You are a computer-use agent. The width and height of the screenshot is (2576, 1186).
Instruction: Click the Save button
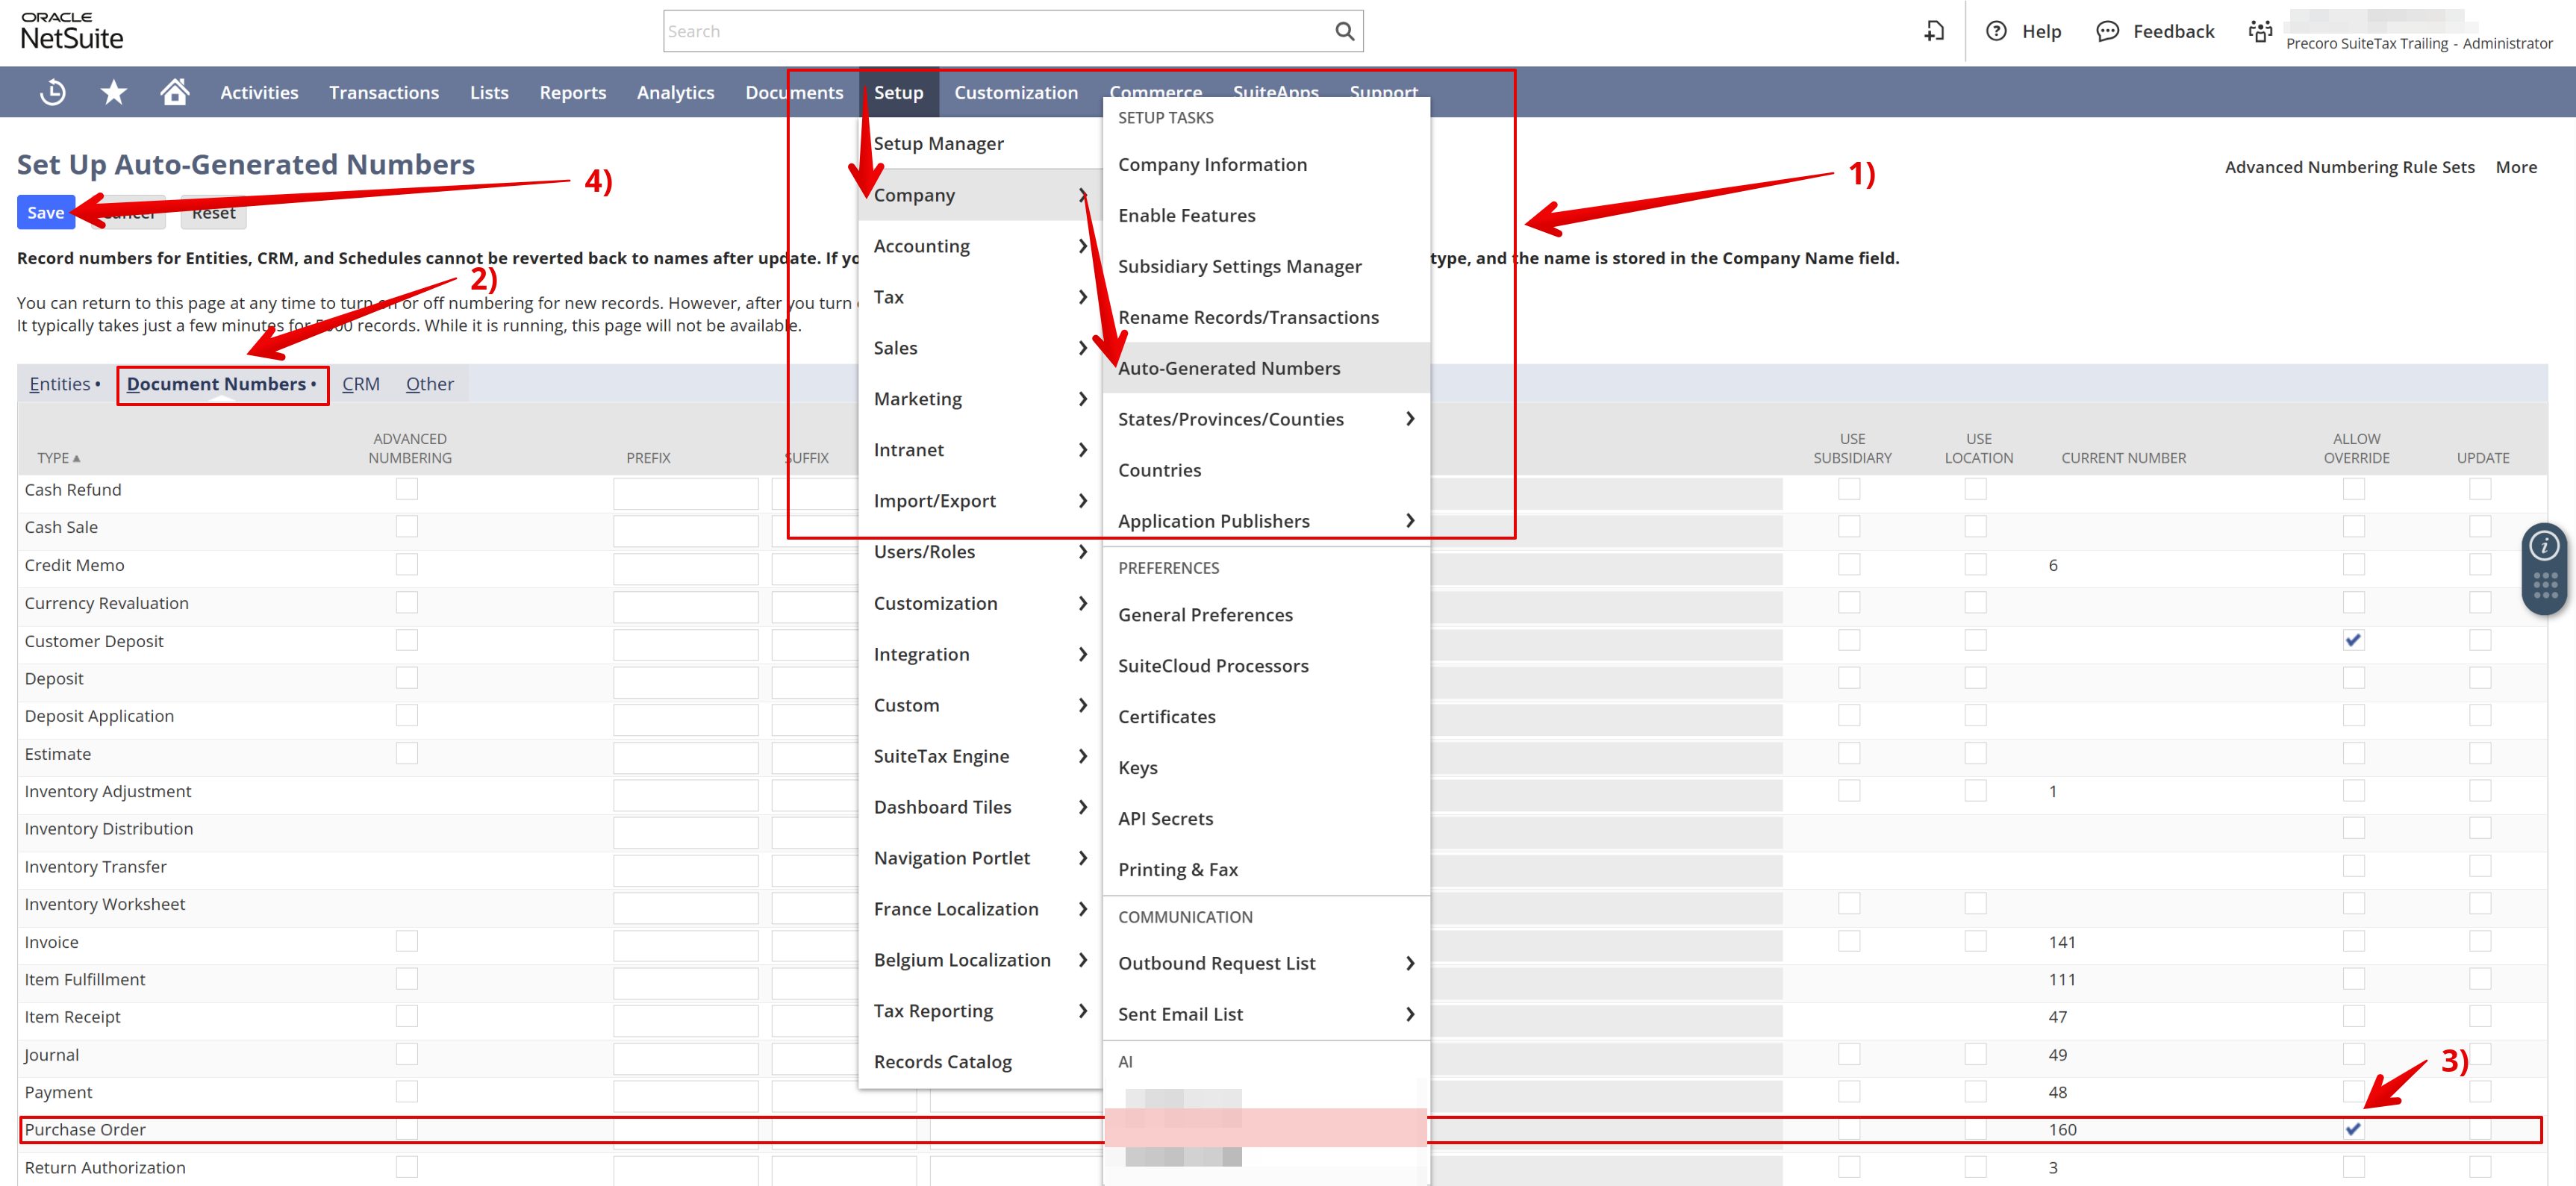[45, 213]
